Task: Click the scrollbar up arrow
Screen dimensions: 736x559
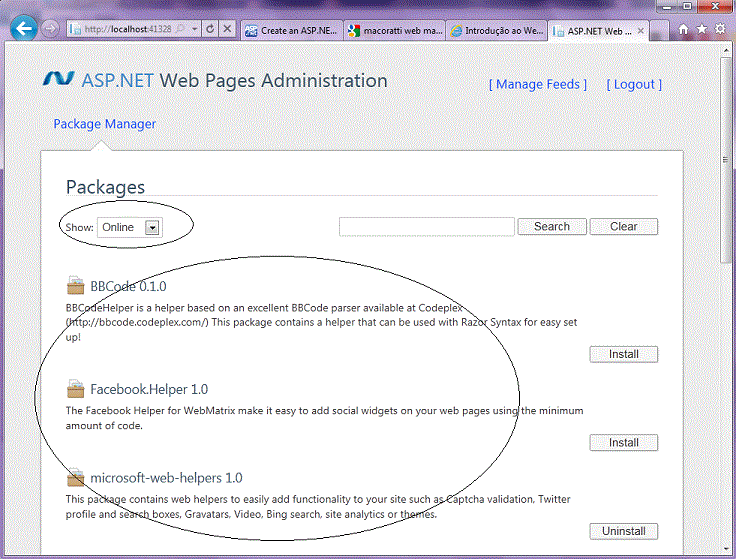Action: coord(726,51)
